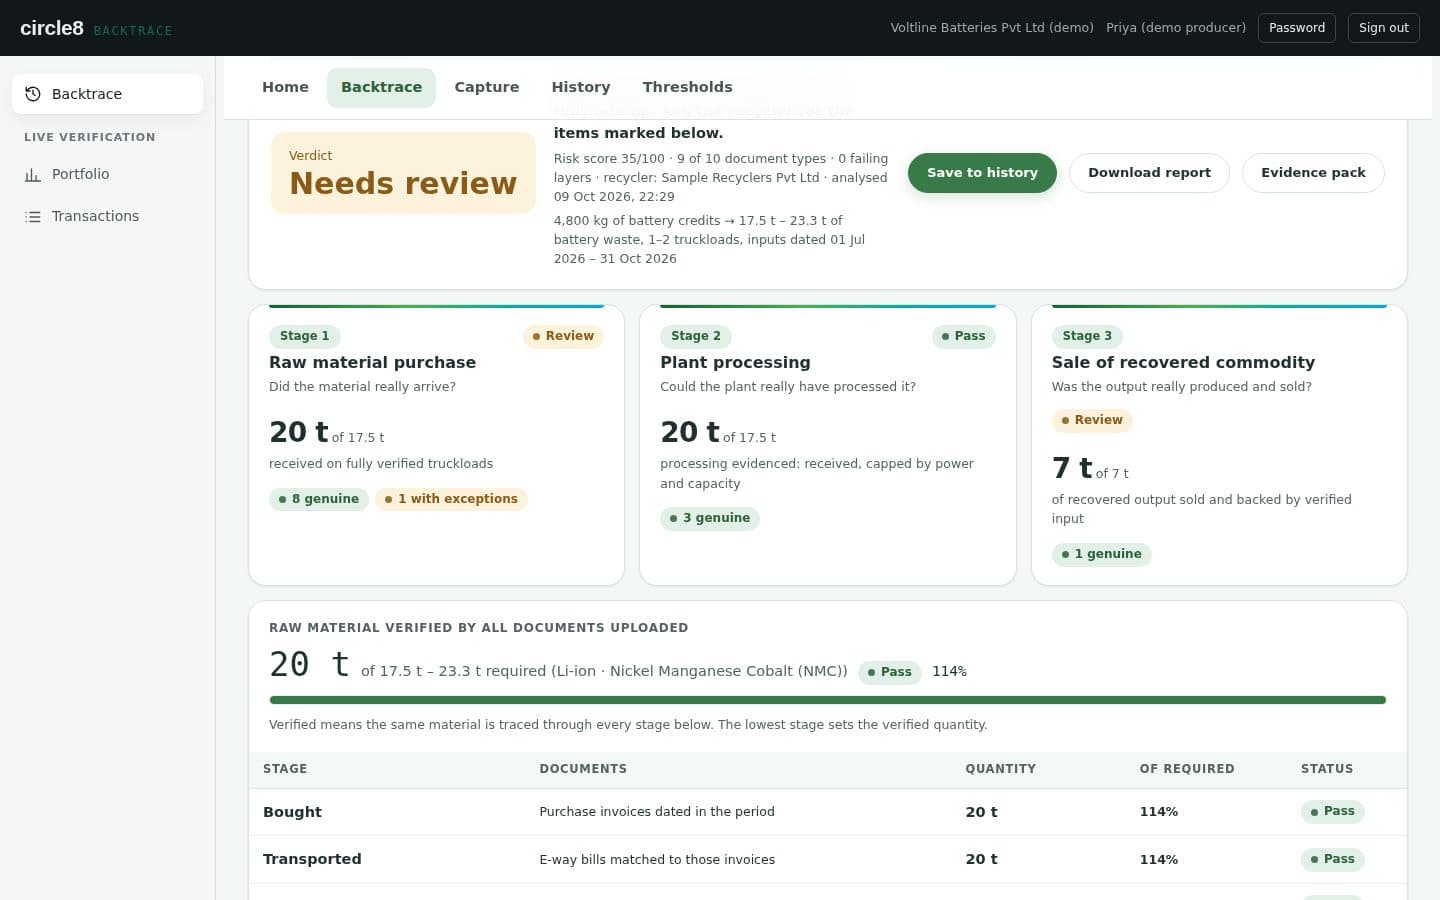Image resolution: width=1440 pixels, height=900 pixels.
Task: Click the '3 genuine' pill
Action: [x=710, y=518]
